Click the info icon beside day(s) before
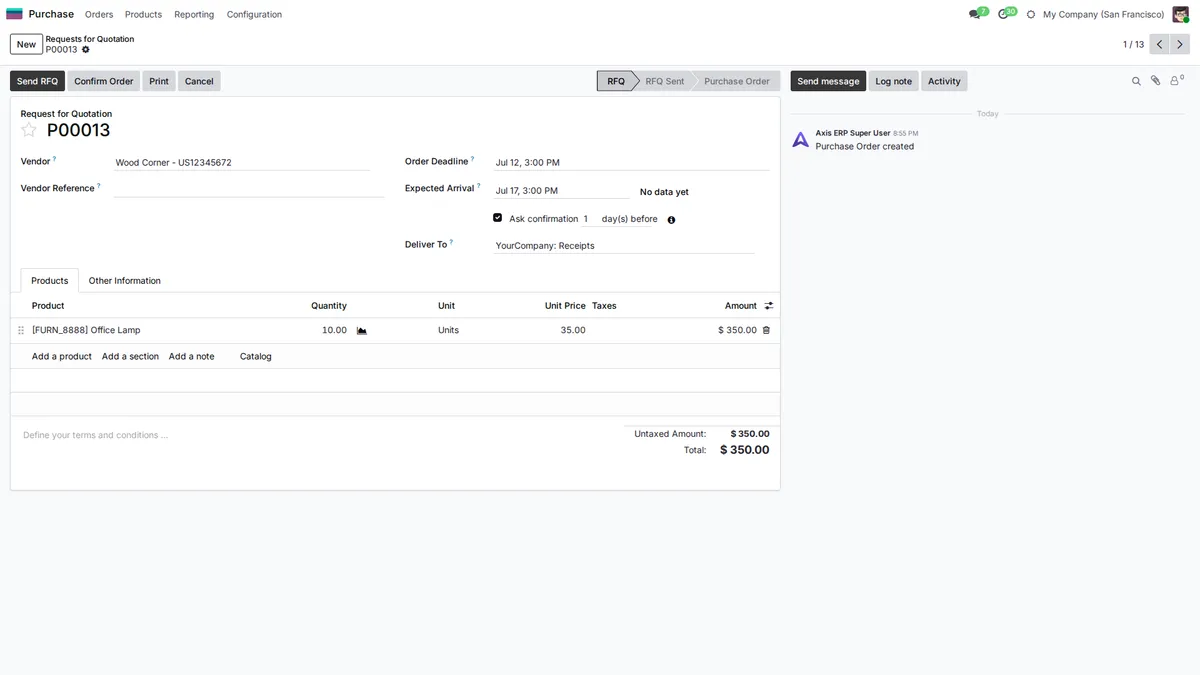The height and width of the screenshot is (675, 1200). (671, 220)
